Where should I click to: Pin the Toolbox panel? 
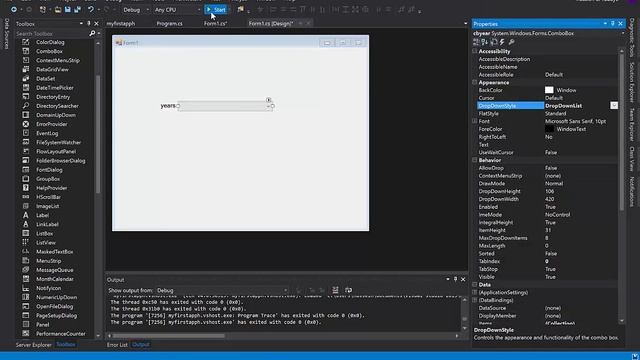coord(89,24)
